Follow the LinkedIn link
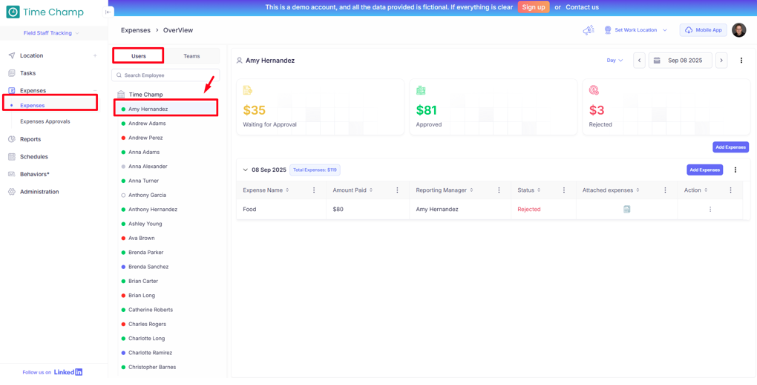 68,372
